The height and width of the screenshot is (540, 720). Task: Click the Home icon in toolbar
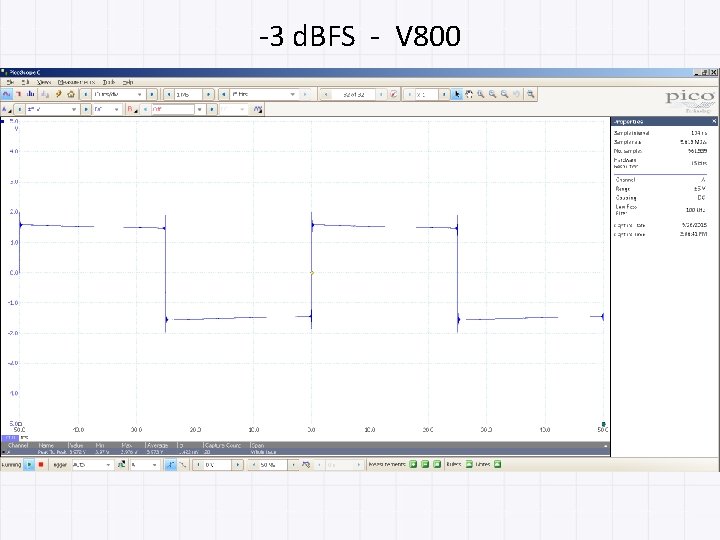(x=71, y=94)
